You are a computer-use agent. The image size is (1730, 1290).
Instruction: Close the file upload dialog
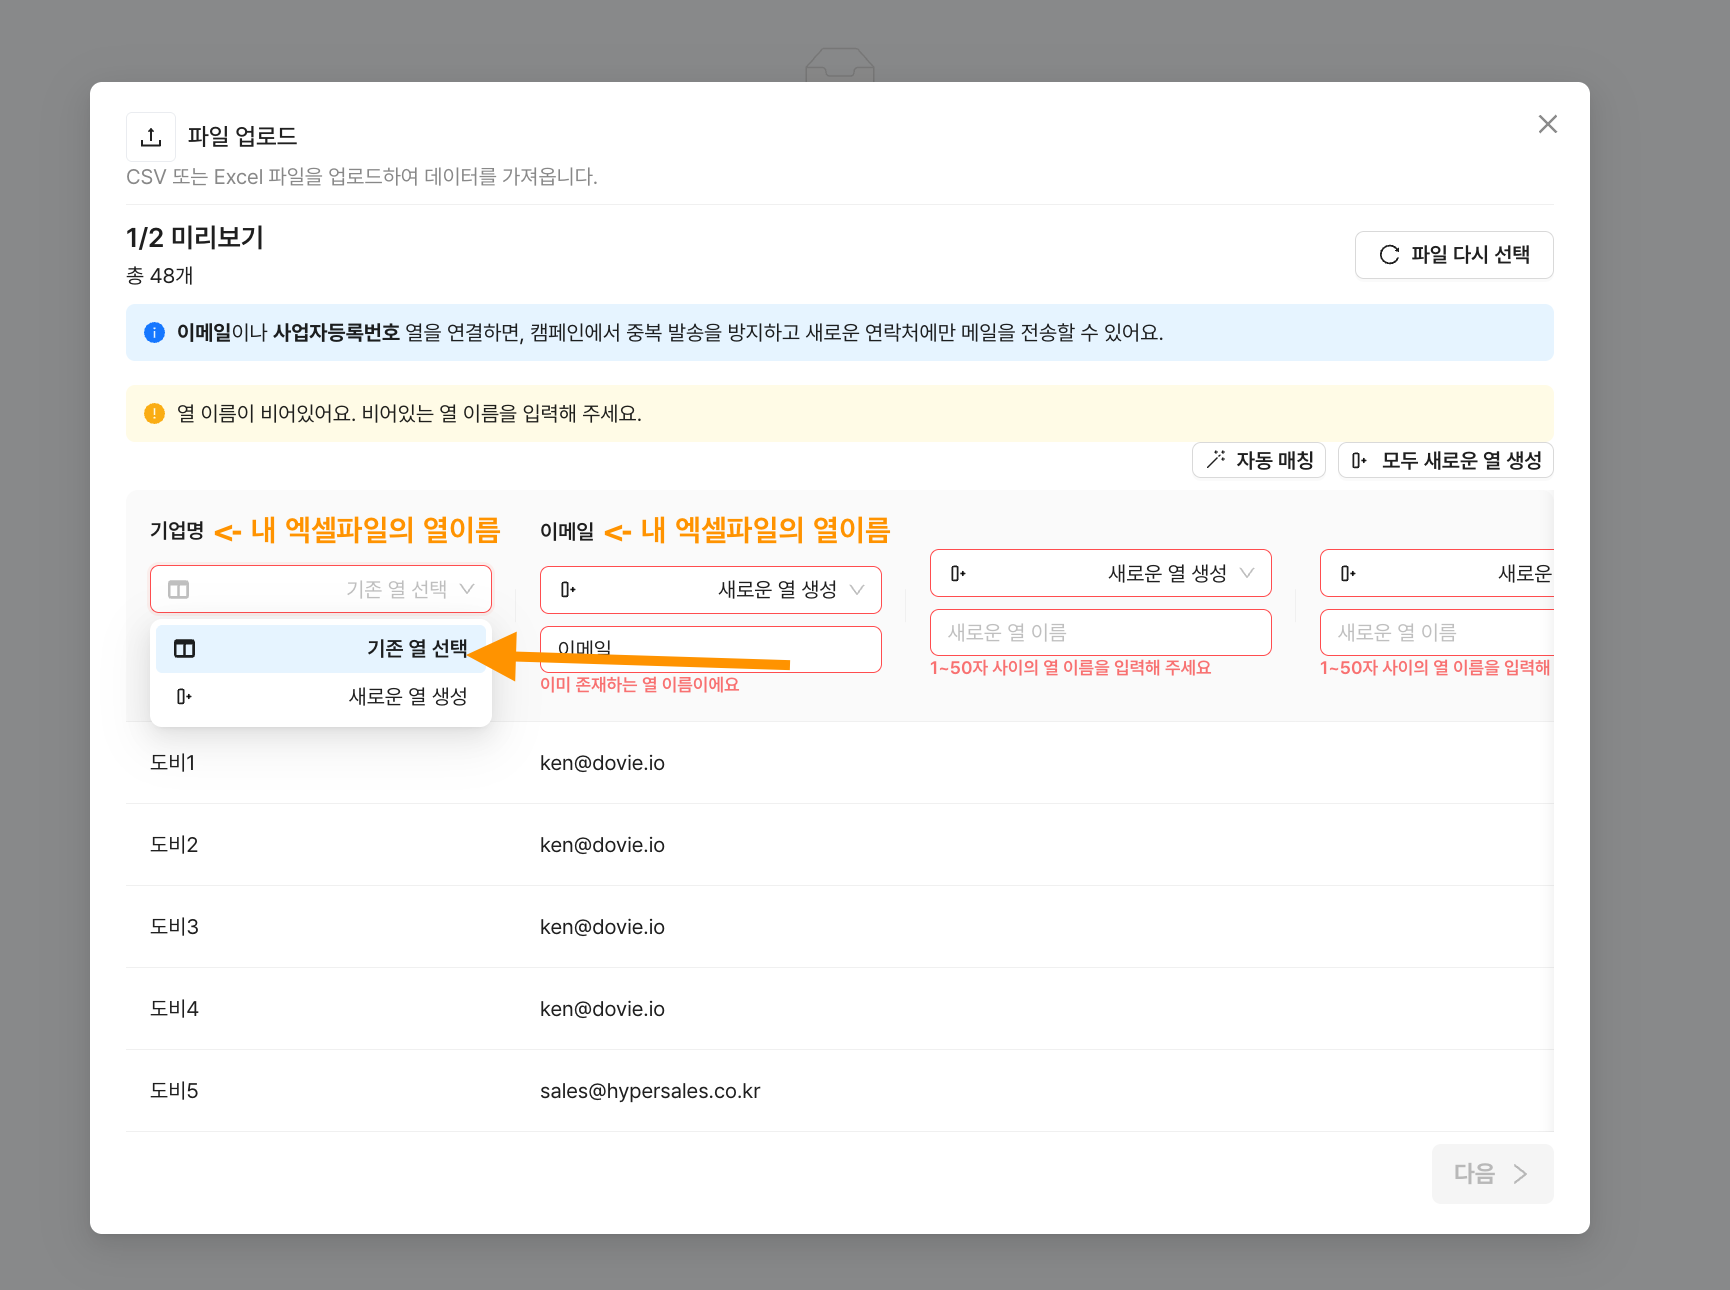tap(1547, 124)
